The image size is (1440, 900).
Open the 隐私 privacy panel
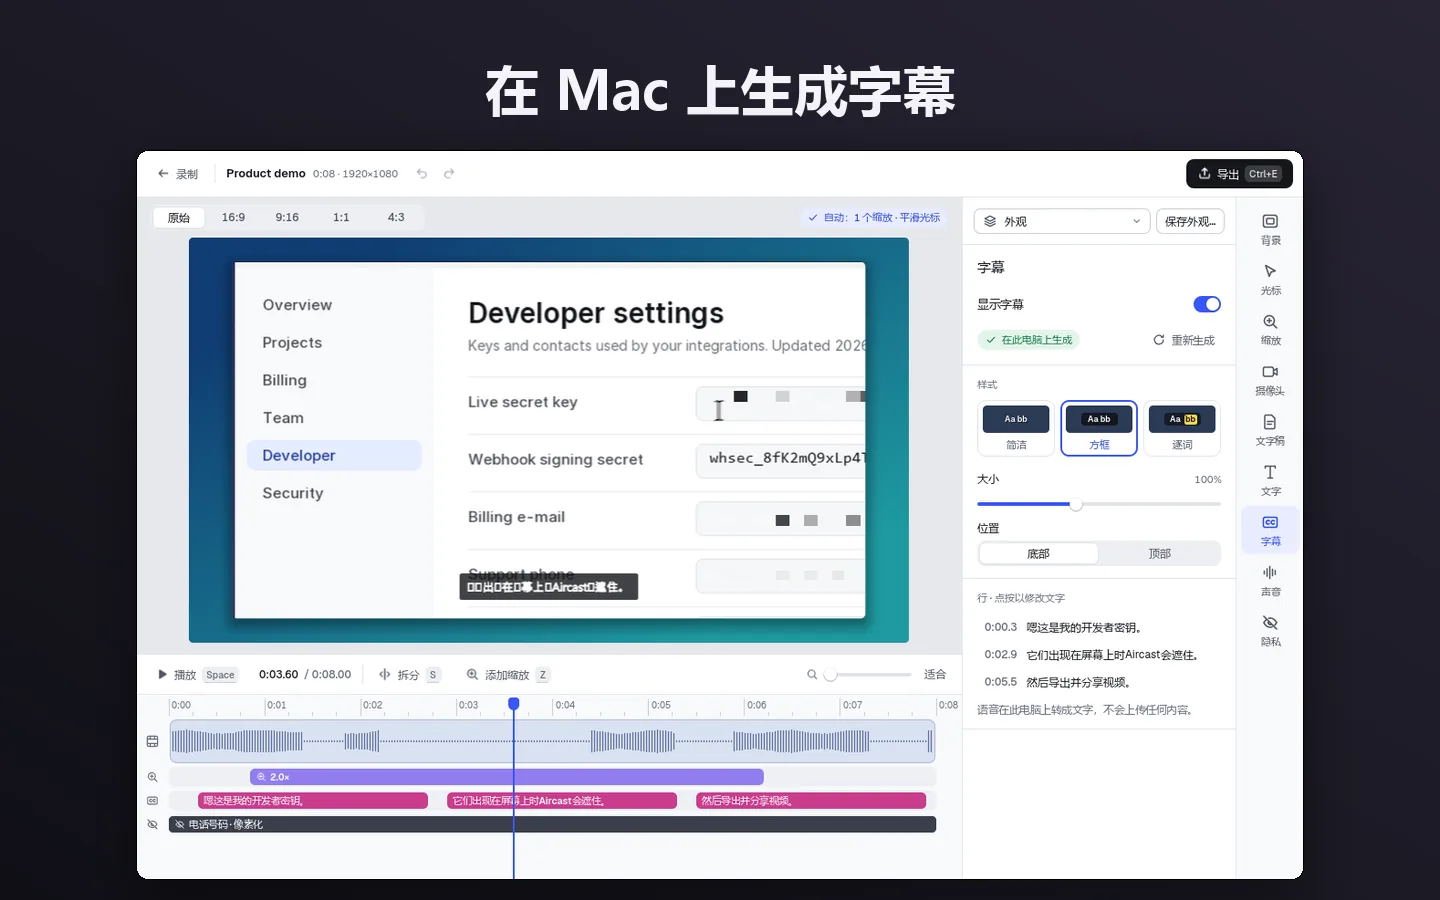(1270, 631)
